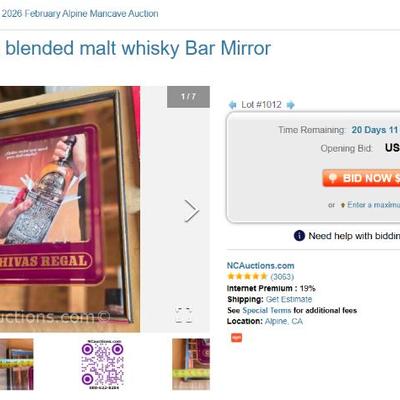Open the NCAuctions.com seller link
This screenshot has height=400, width=400.
(260, 266)
